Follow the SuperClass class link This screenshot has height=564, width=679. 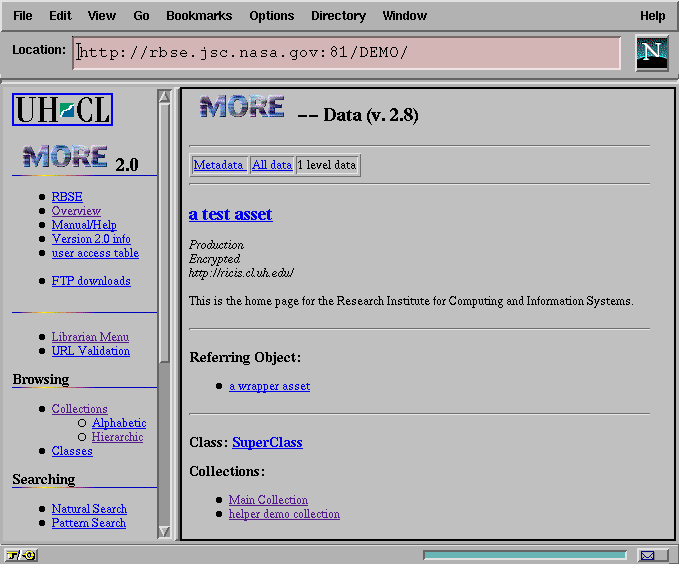pyautogui.click(x=267, y=442)
